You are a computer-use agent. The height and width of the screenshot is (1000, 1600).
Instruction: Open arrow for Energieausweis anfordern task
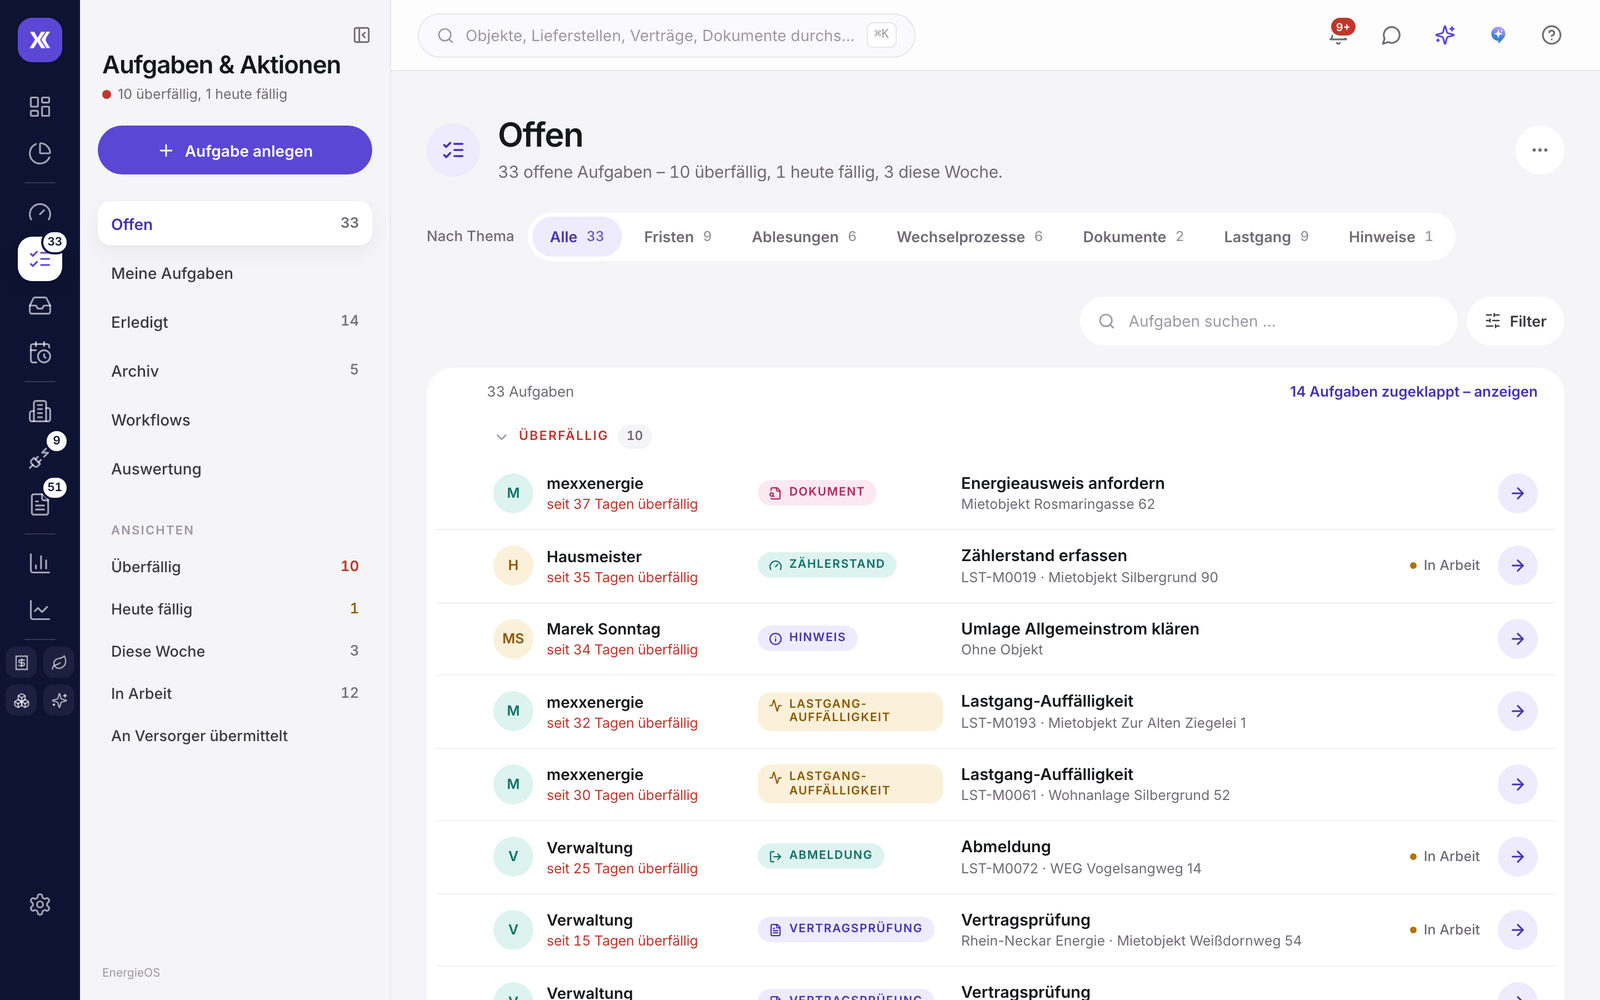coord(1517,493)
